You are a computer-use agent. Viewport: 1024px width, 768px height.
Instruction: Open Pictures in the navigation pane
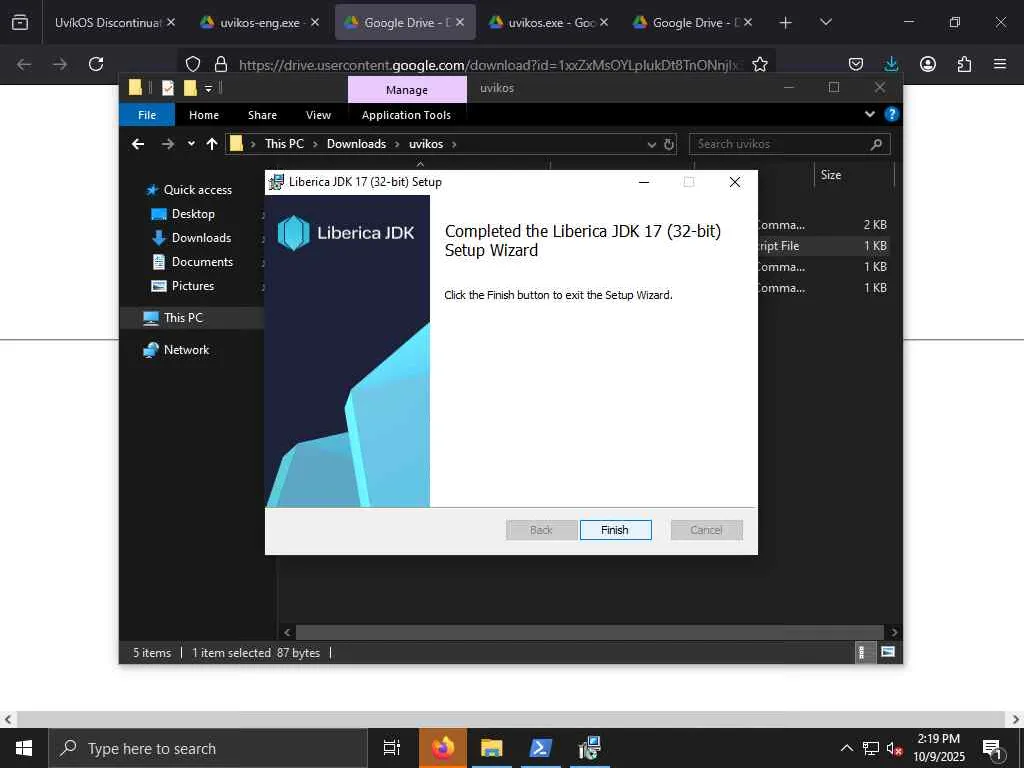click(x=193, y=285)
